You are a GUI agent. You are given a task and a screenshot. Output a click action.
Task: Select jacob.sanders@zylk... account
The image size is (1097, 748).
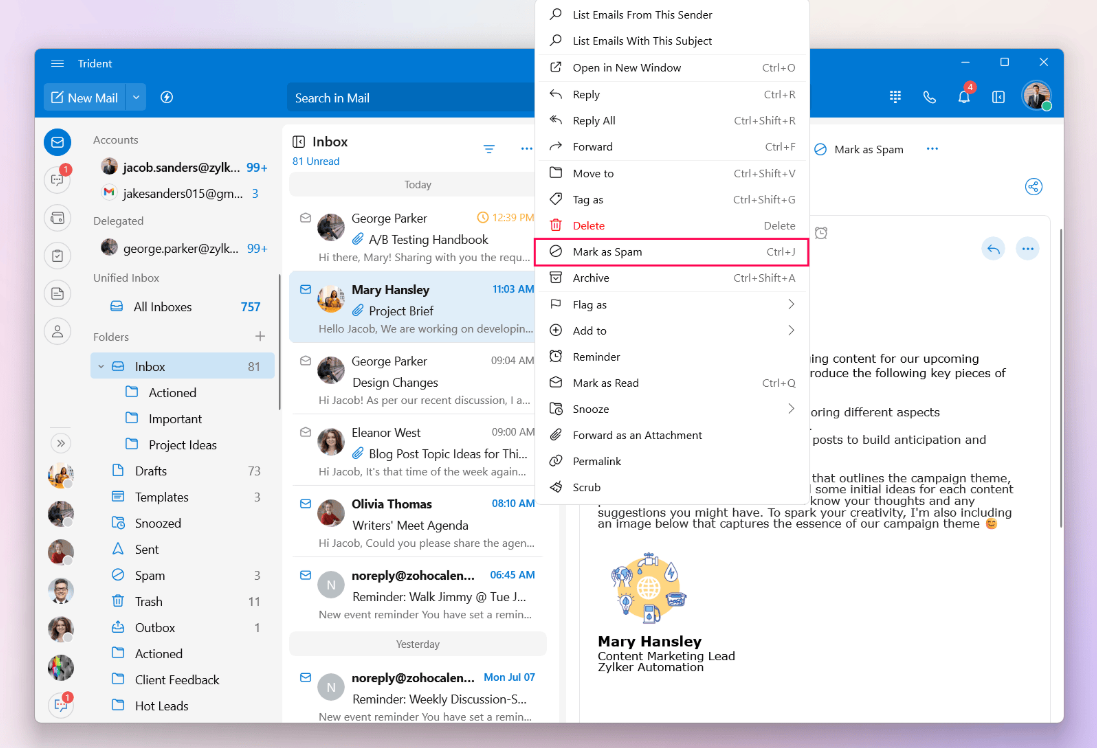[184, 167]
